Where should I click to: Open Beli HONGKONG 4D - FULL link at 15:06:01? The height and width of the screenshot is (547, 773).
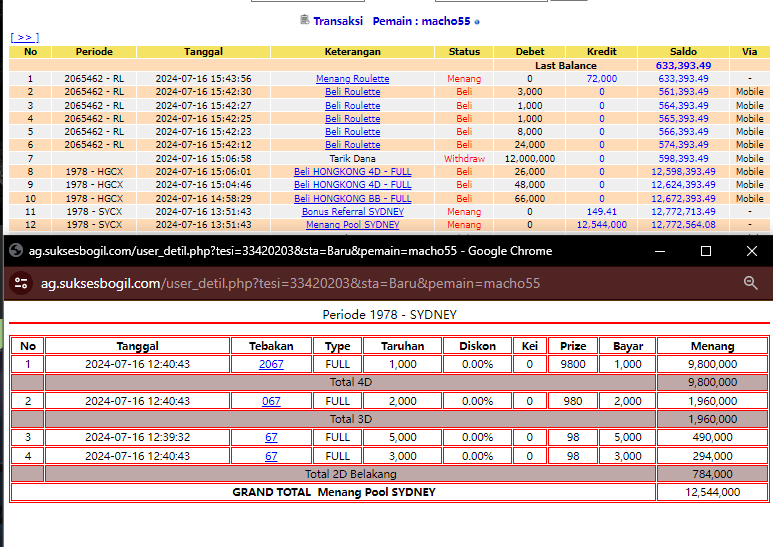pyautogui.click(x=352, y=171)
